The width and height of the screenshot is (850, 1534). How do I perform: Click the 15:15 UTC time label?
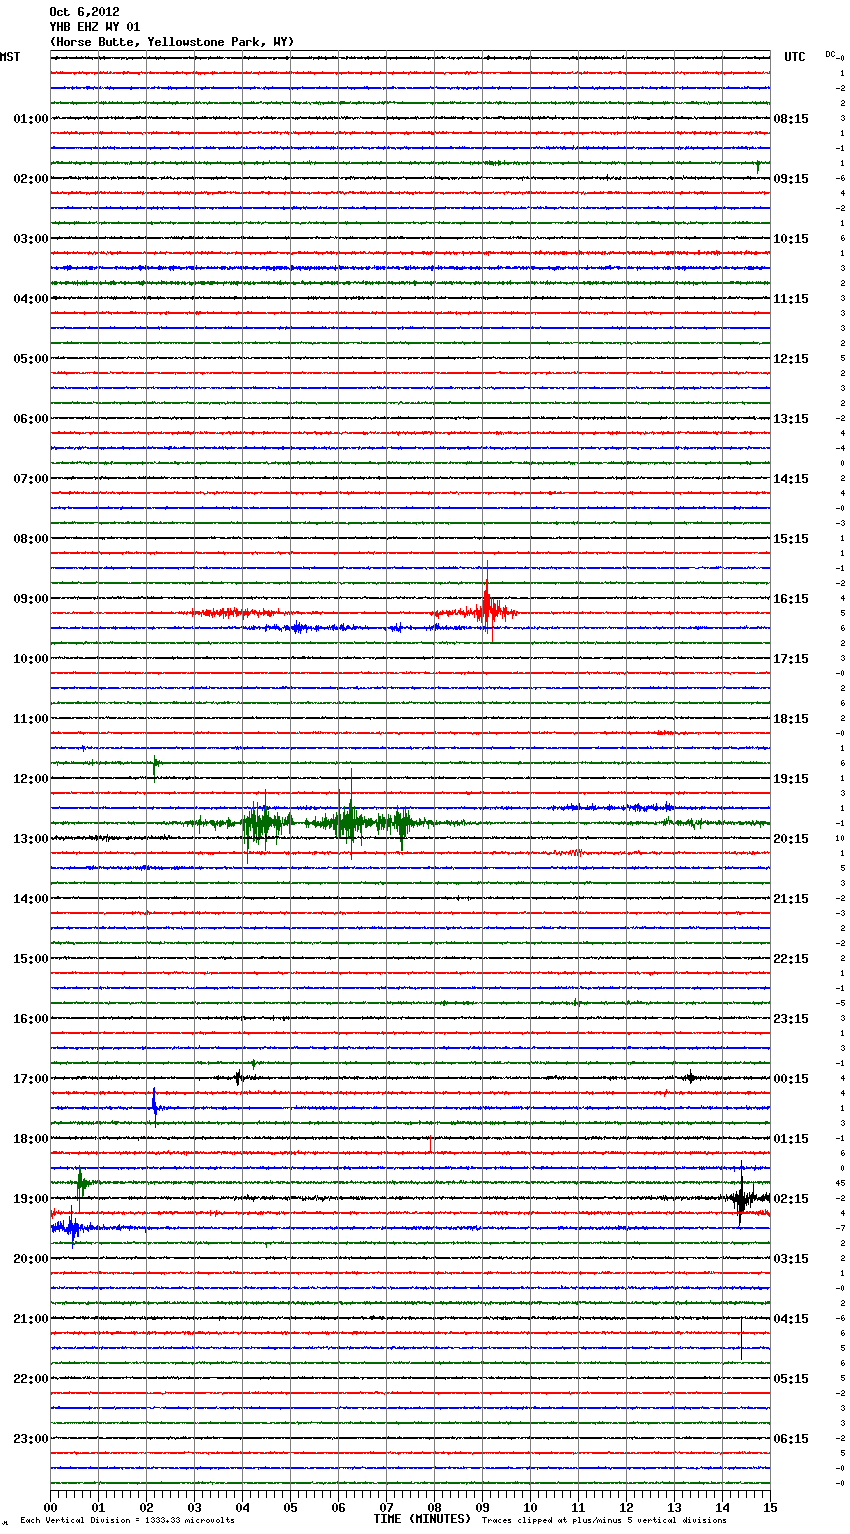[x=791, y=539]
